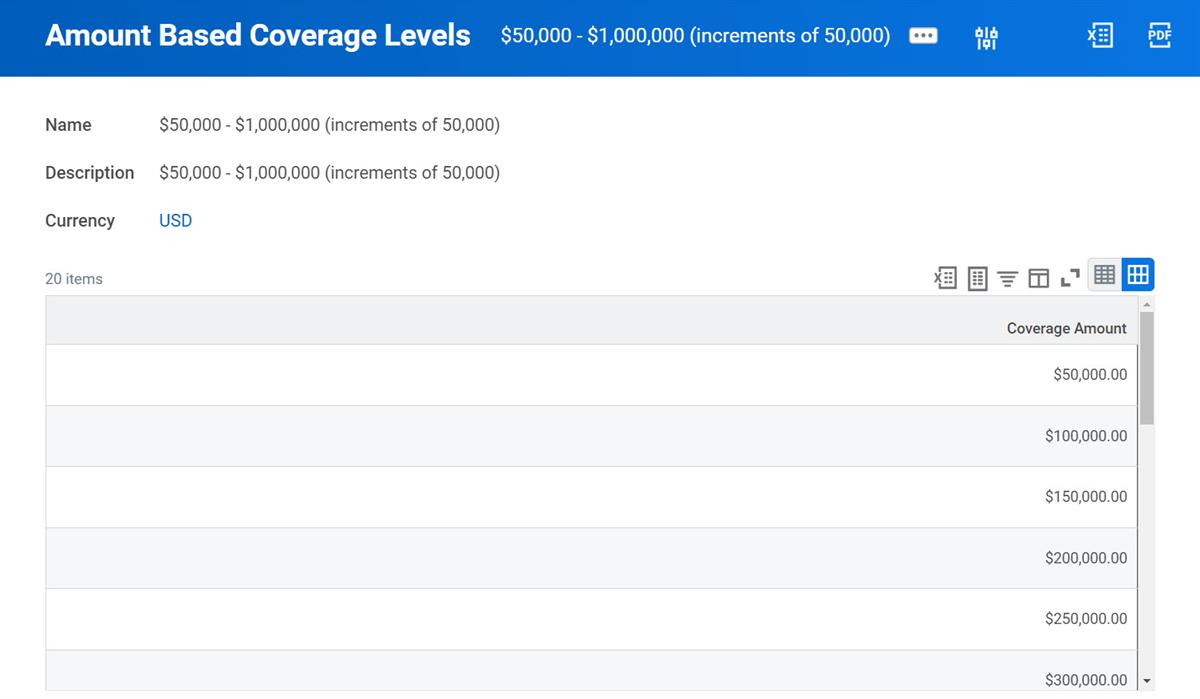Open the configure options sliders icon in header
This screenshot has height=699, width=1200.
coord(986,37)
